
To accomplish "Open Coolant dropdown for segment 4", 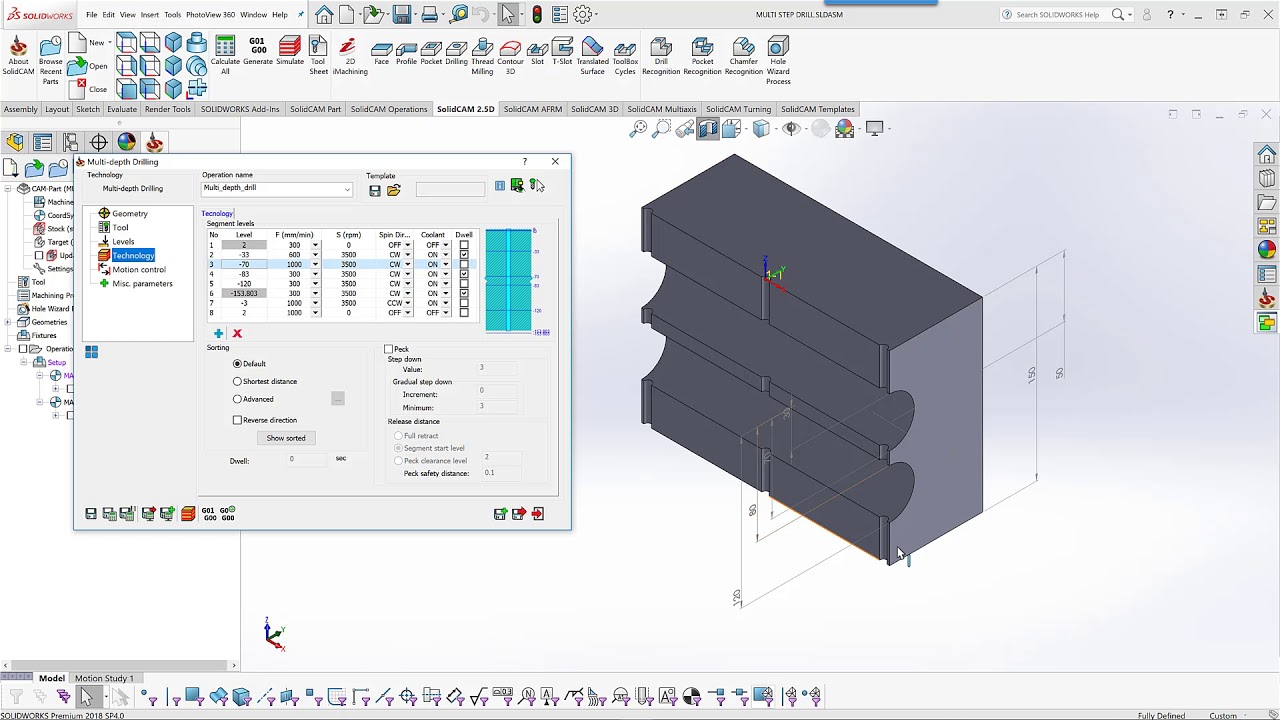I will 445,274.
